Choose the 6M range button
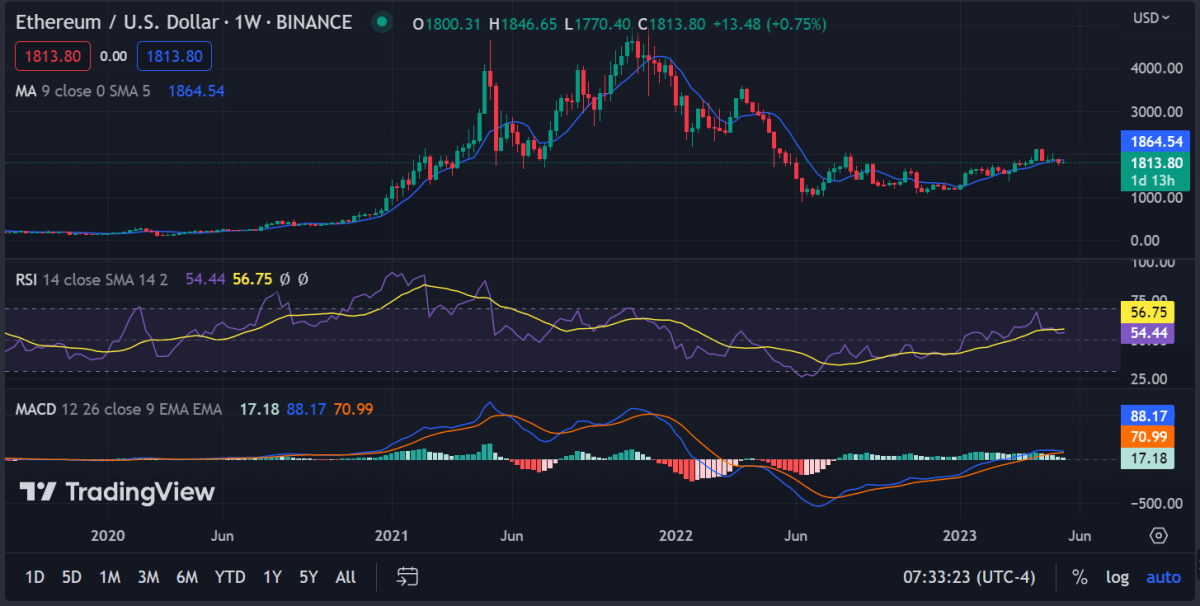This screenshot has height=606, width=1200. coord(187,577)
